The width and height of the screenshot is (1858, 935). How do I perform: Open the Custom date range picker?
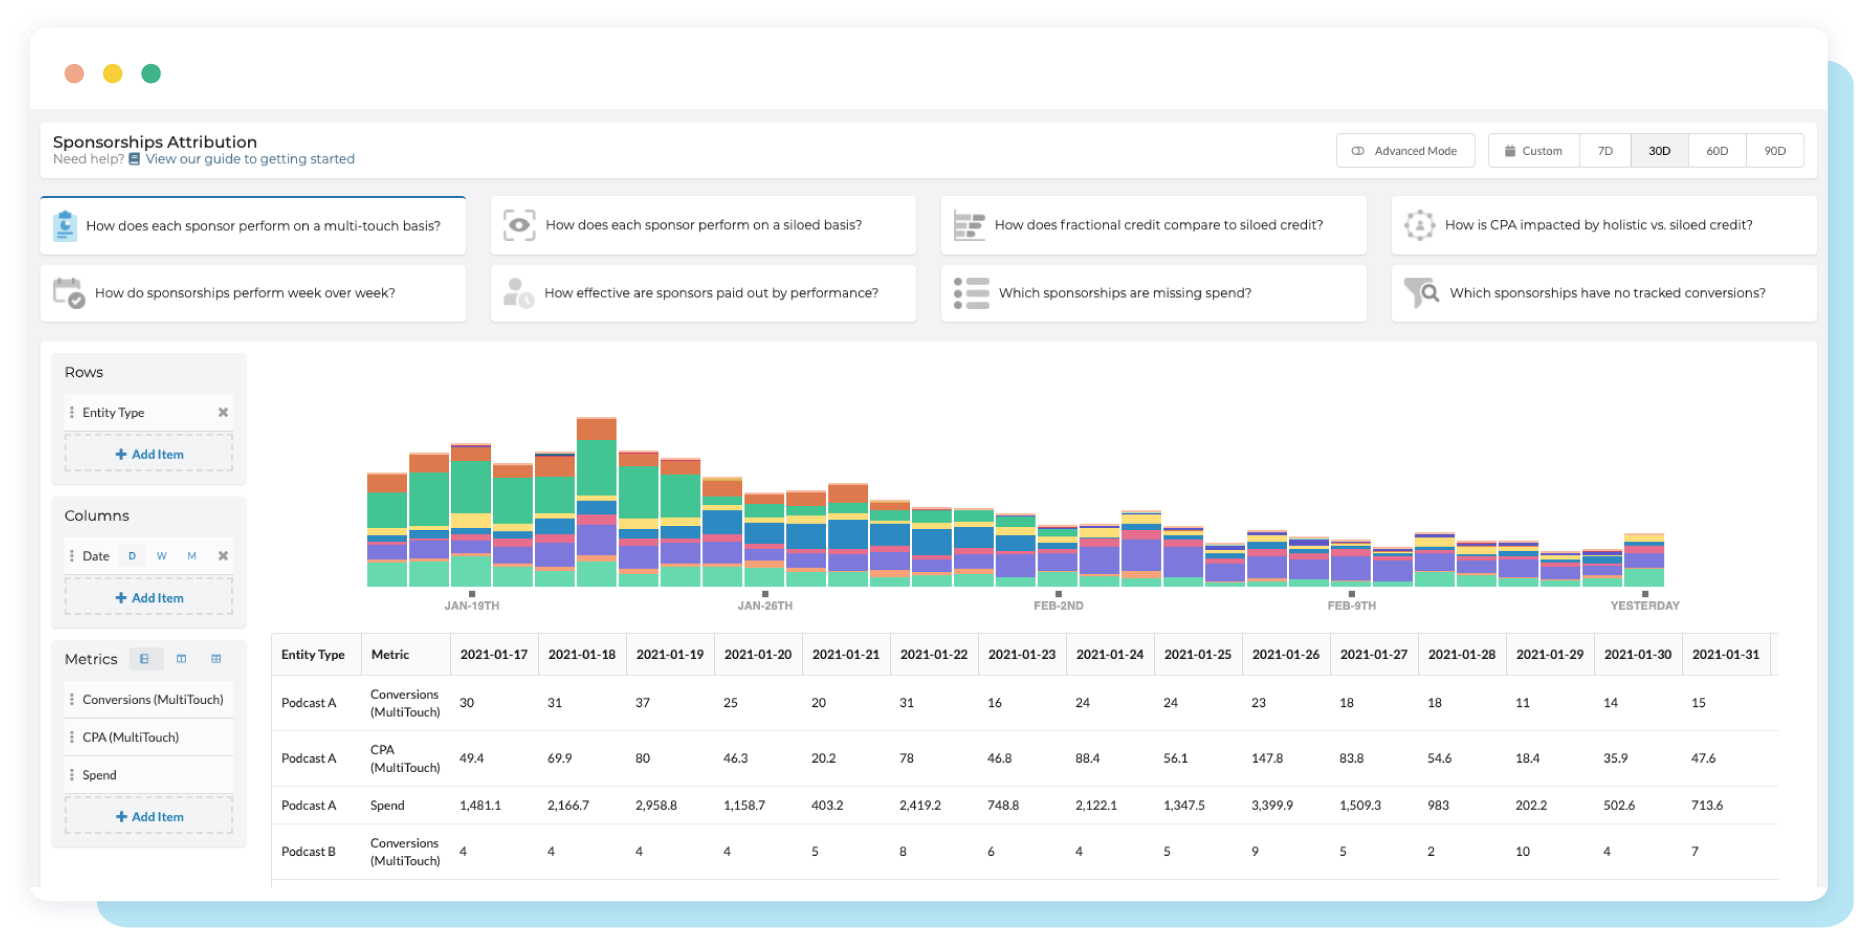point(1534,151)
